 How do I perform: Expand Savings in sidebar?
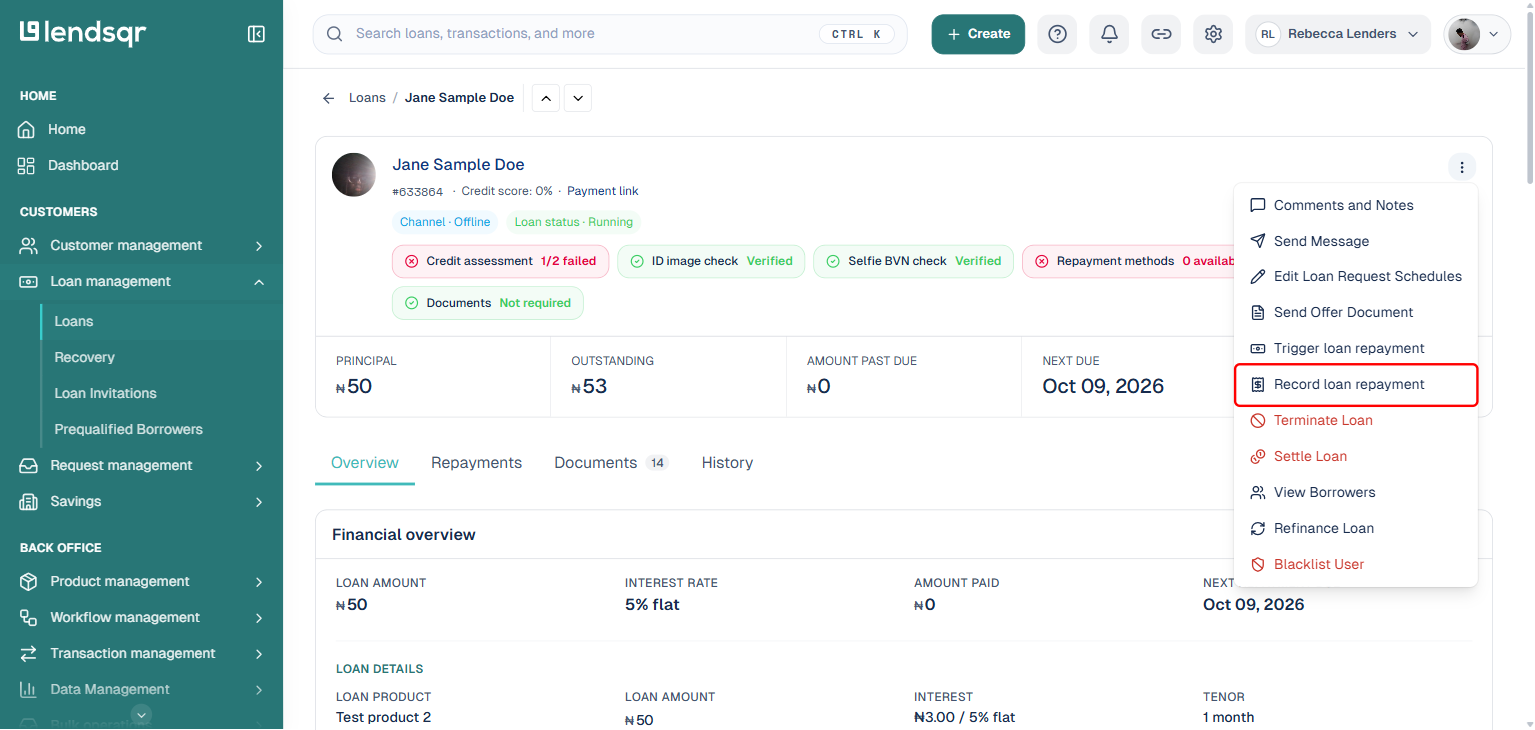(141, 501)
